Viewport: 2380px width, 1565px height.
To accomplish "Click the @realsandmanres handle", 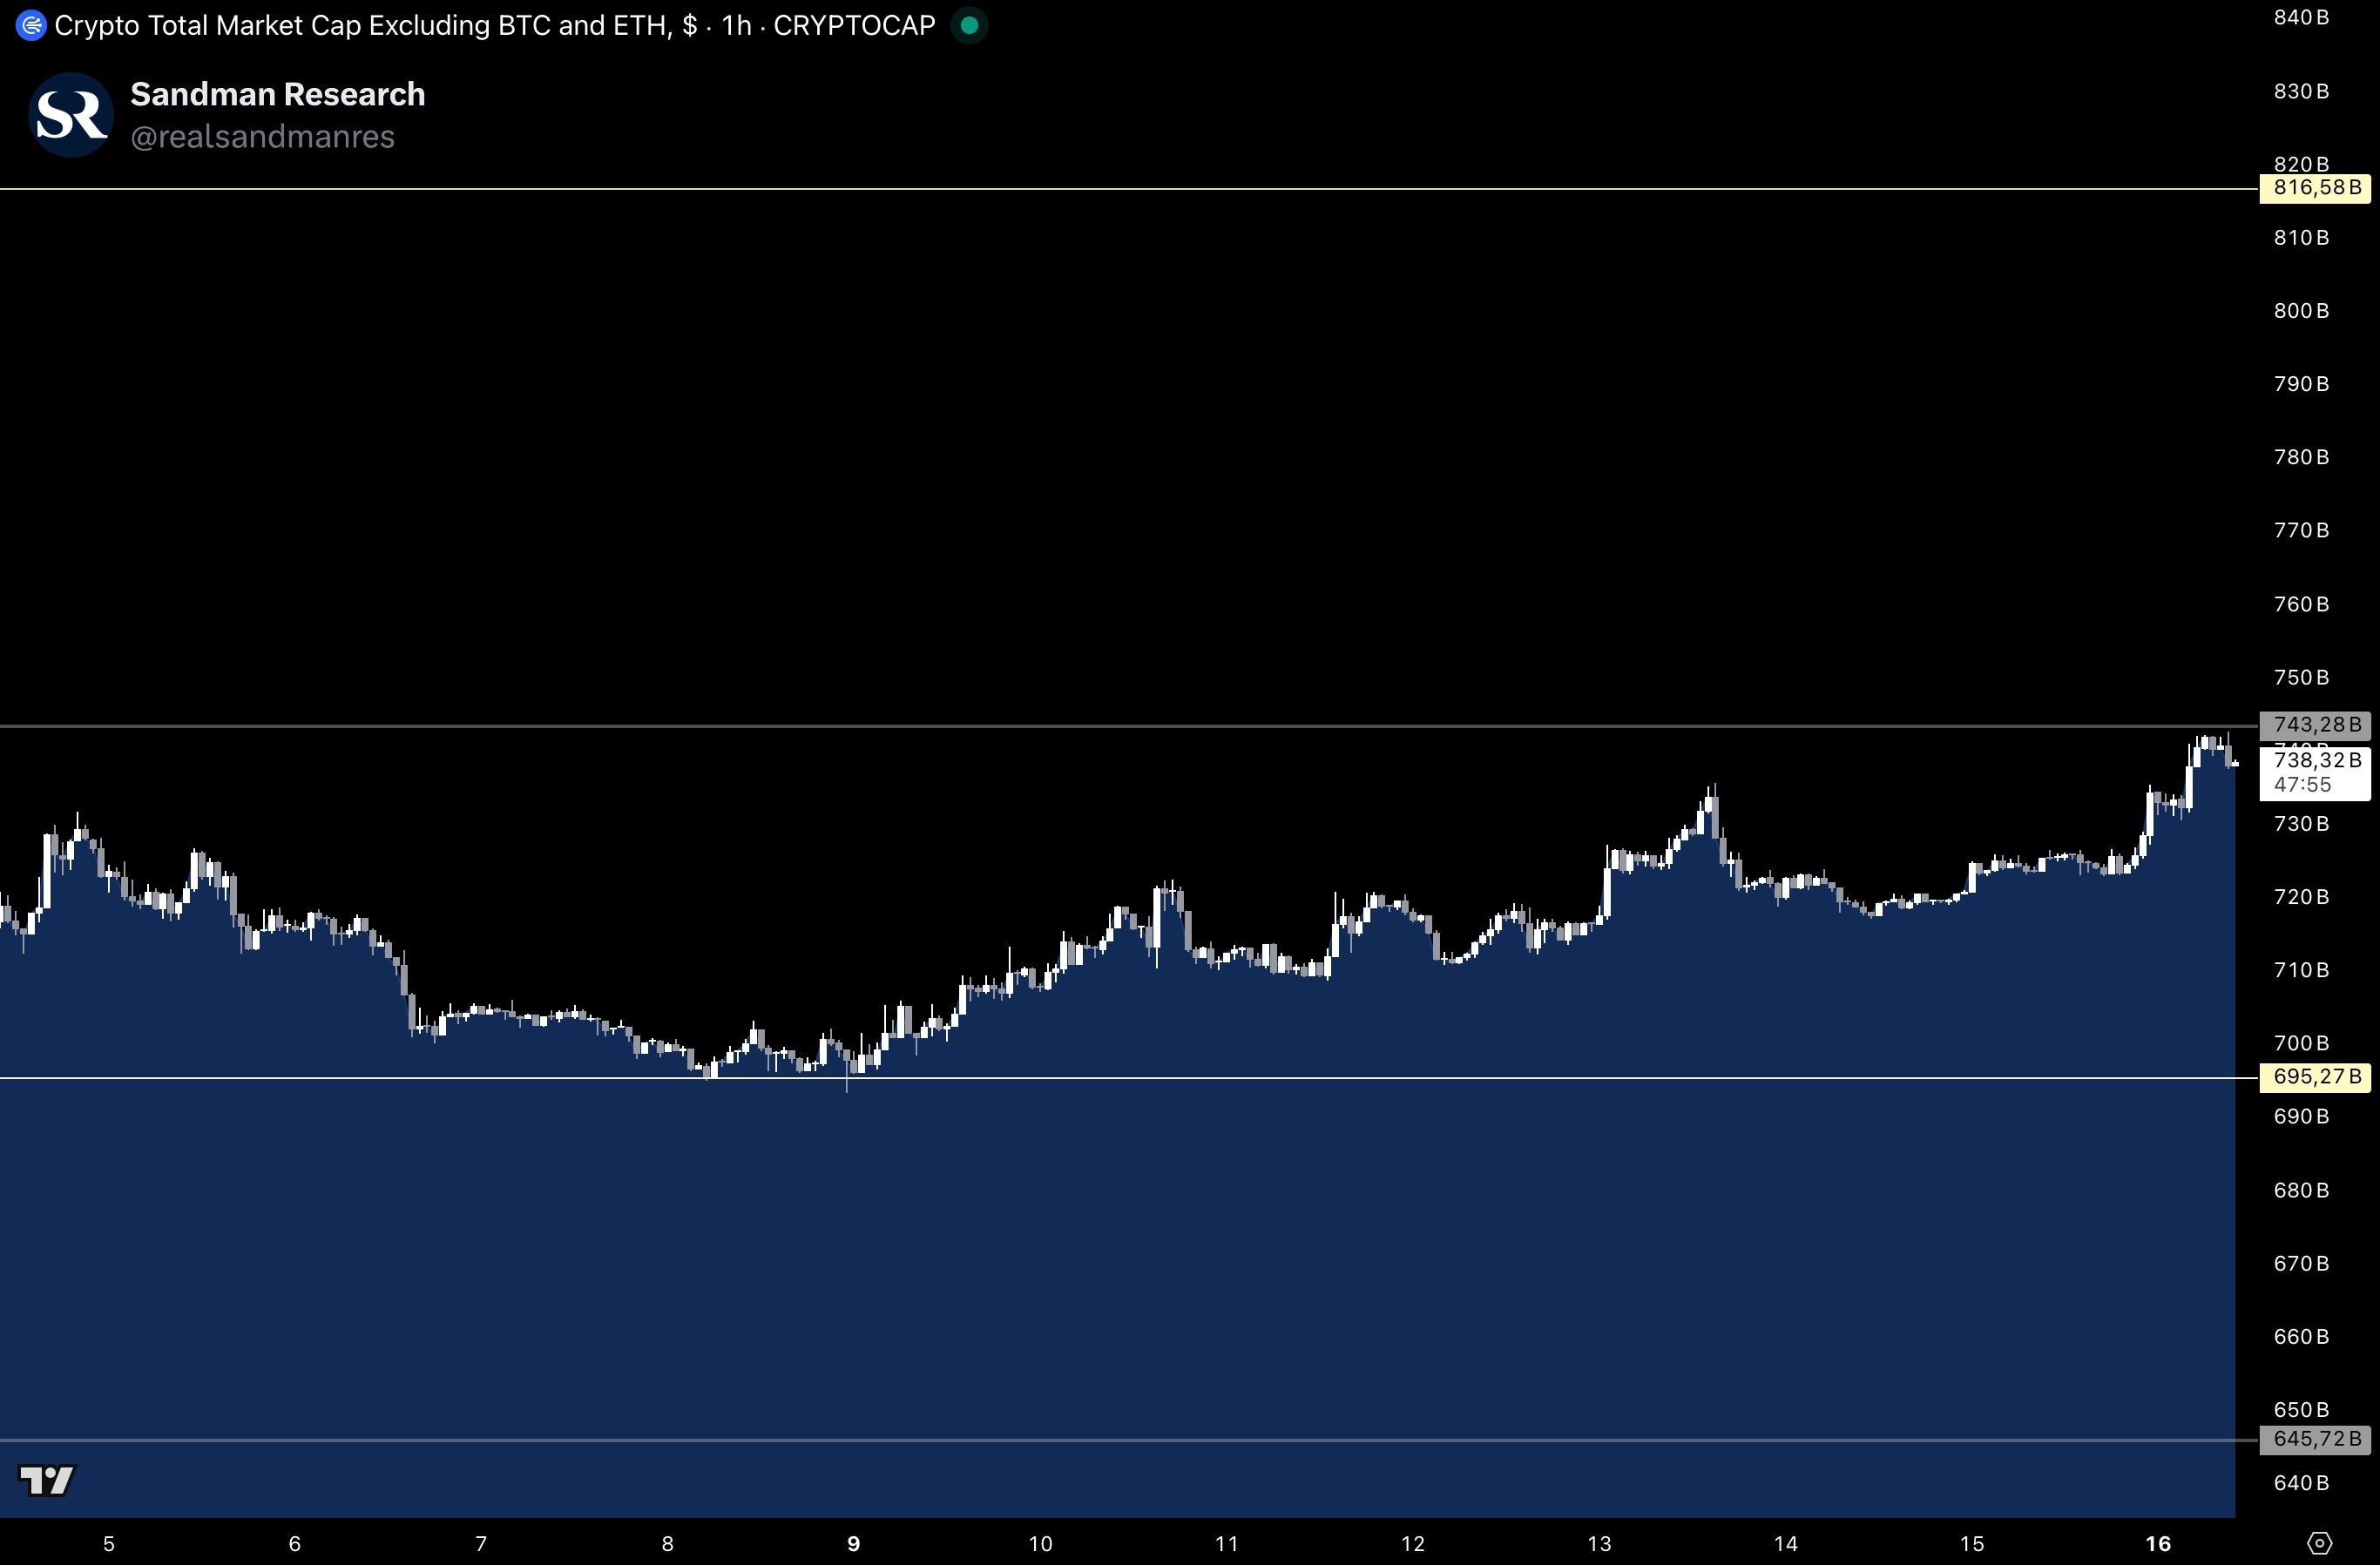I will pos(262,137).
